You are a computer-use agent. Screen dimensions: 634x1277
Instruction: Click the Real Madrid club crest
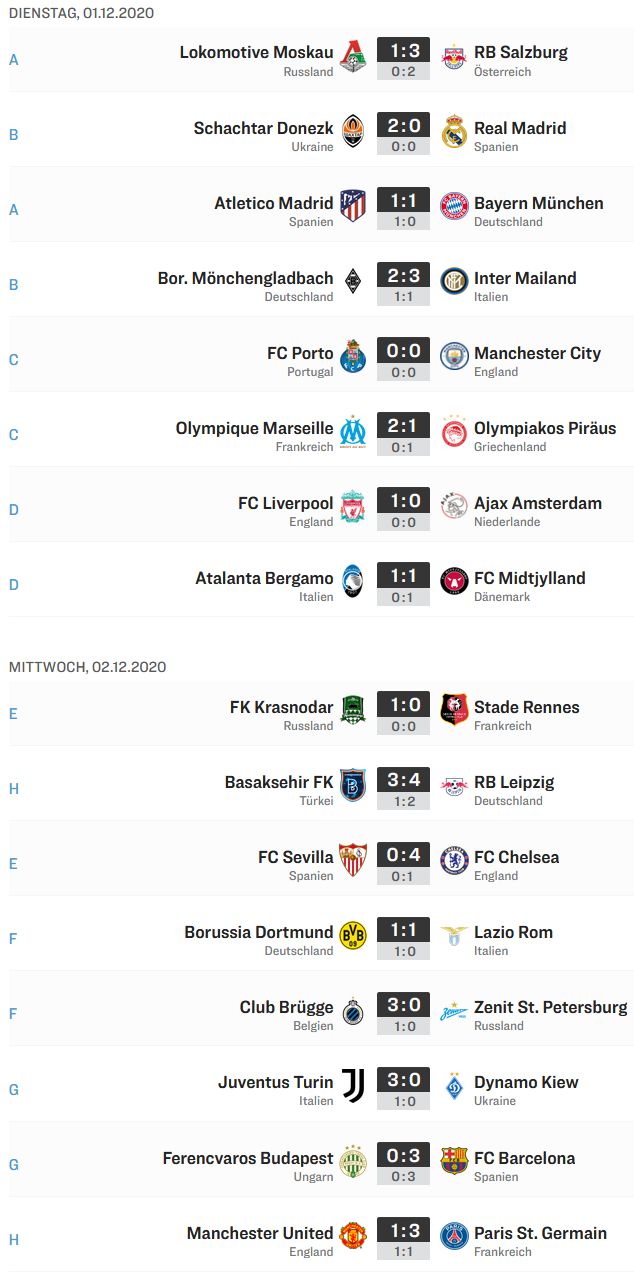pyautogui.click(x=454, y=131)
